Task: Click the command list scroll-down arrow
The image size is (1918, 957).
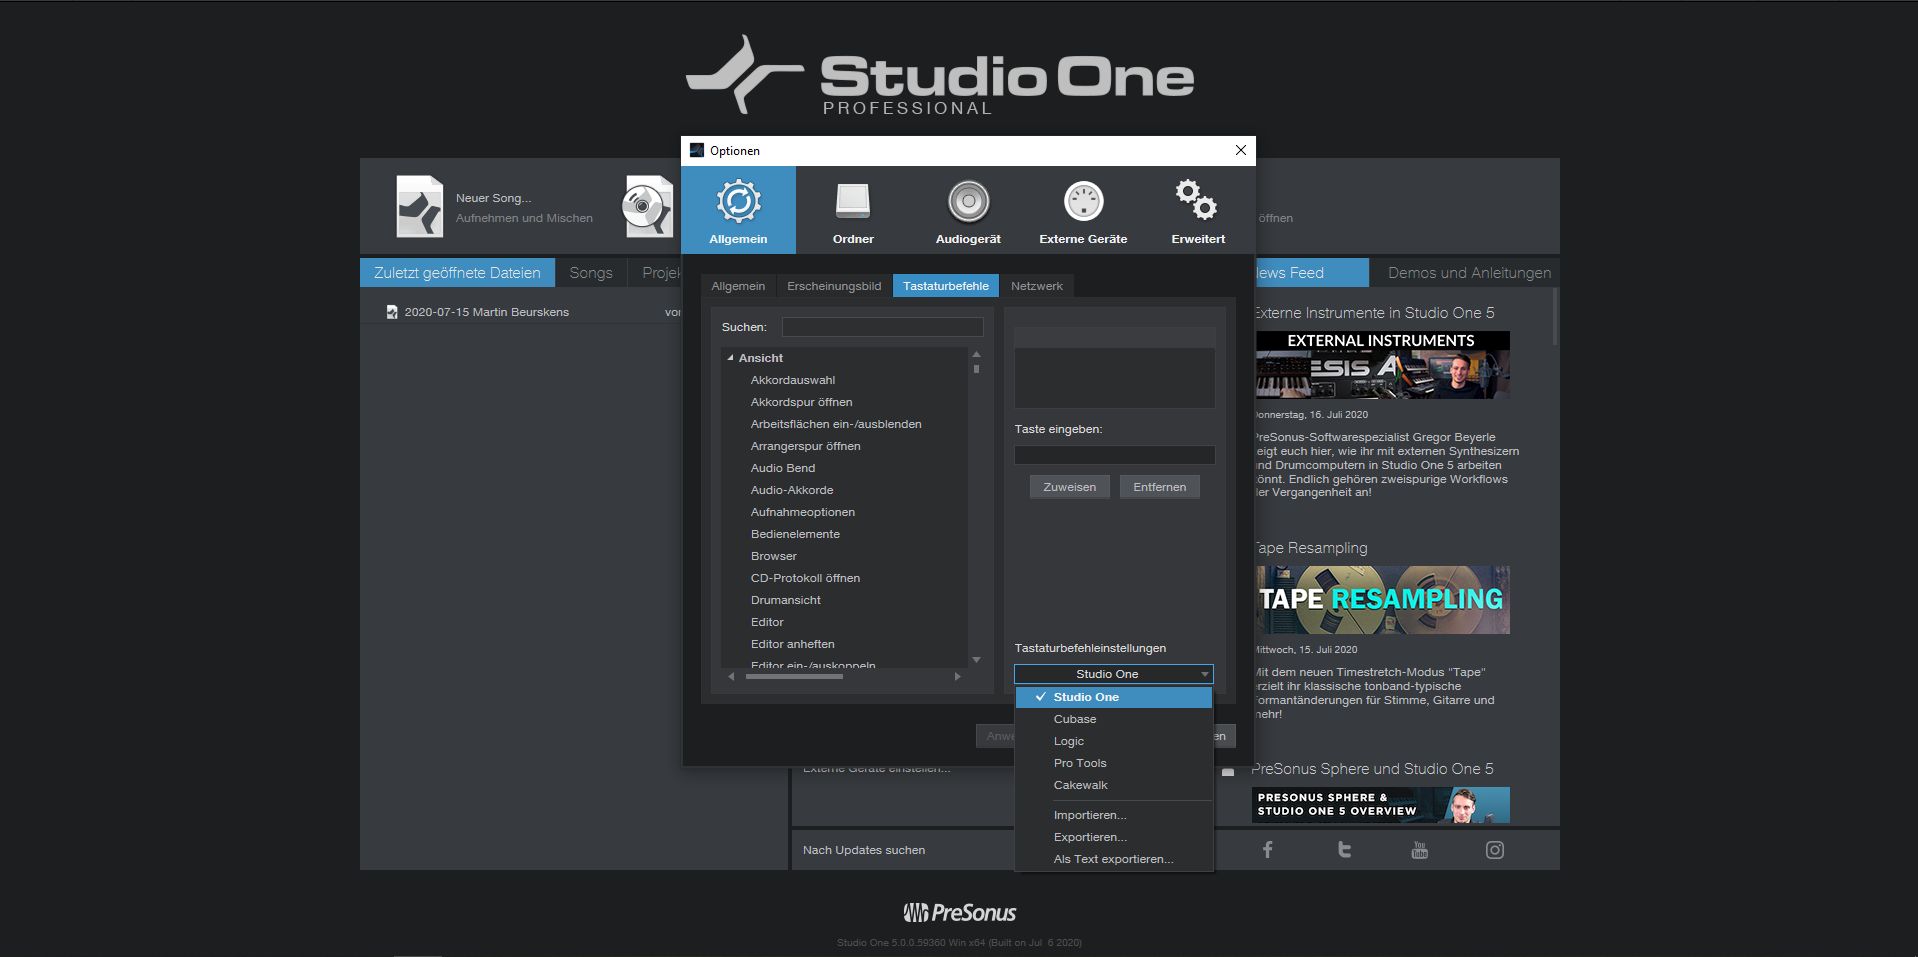Action: point(976,660)
